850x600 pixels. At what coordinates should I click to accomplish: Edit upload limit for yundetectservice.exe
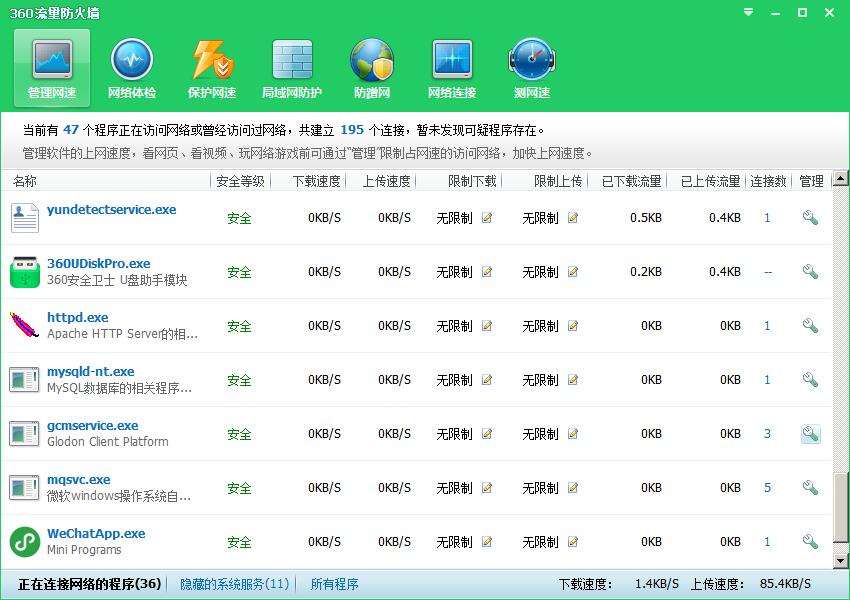pyautogui.click(x=572, y=218)
